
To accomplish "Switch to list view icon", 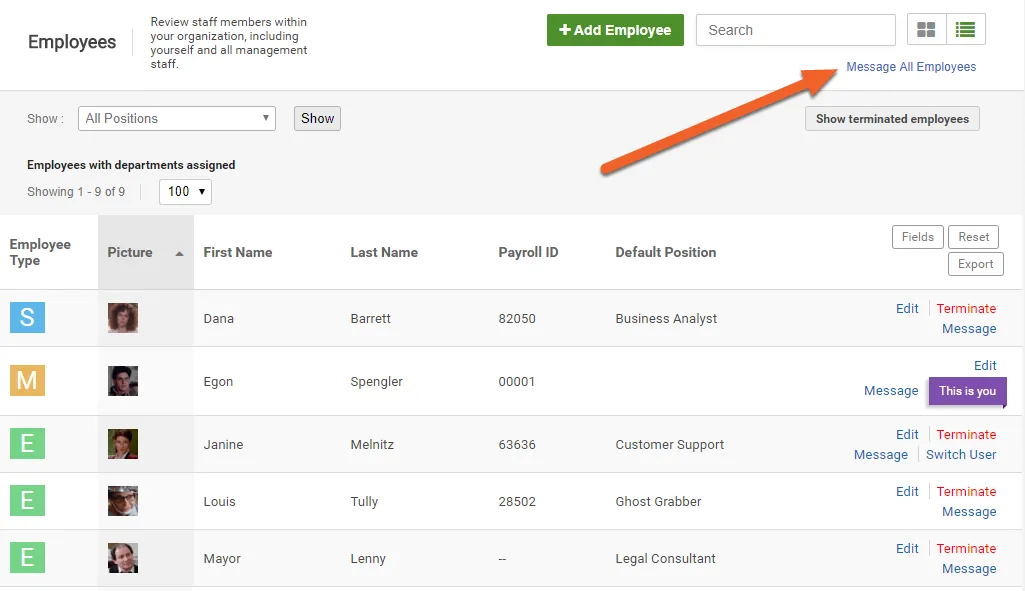I will (966, 29).
